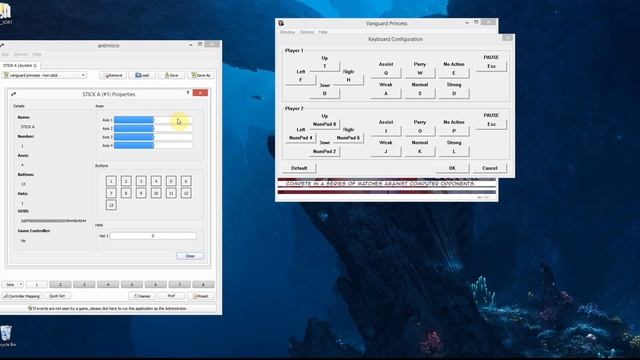Click Player 1 Left key button F
This screenshot has width=640, height=360.
(301, 80)
